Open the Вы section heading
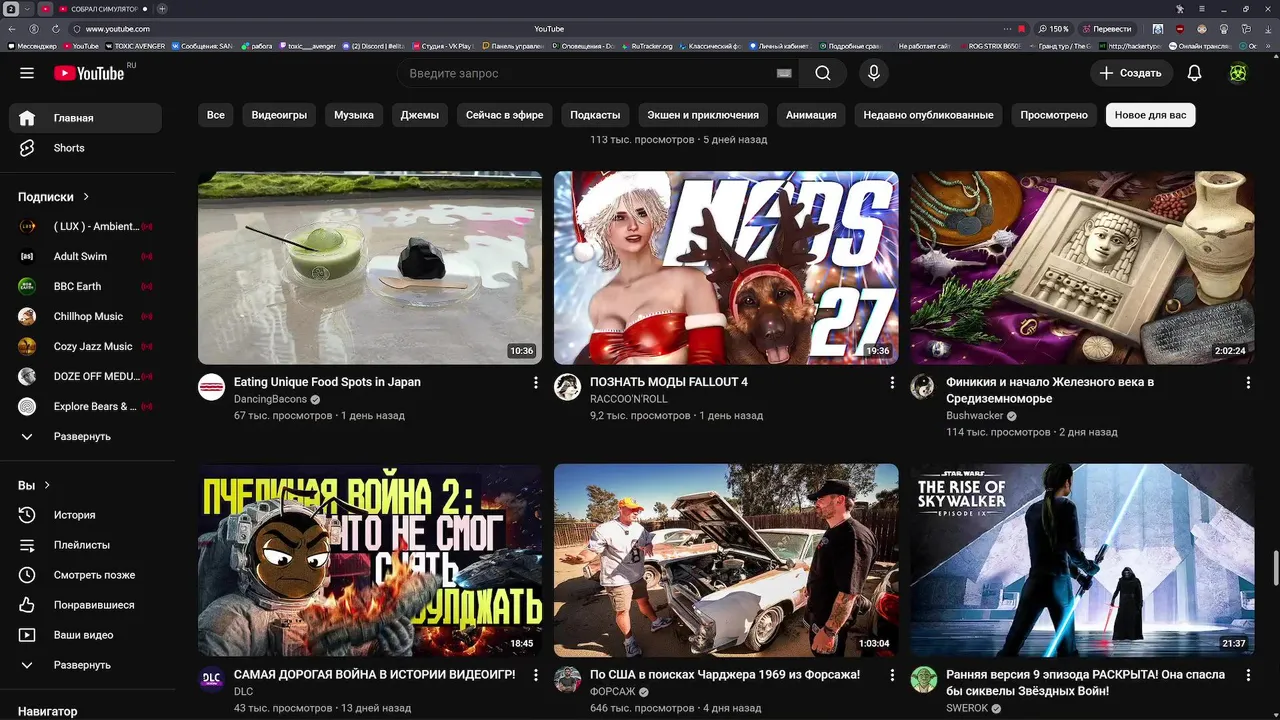This screenshot has width=1280, height=720. click(34, 485)
